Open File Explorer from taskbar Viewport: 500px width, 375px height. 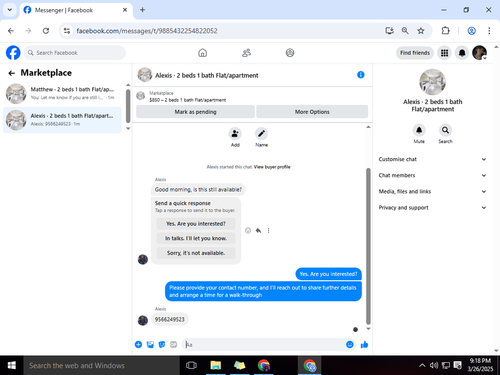coord(216,365)
